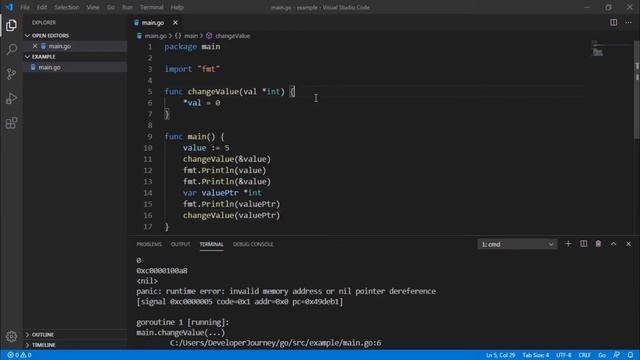Switch to the Problems panel tab

(149, 244)
